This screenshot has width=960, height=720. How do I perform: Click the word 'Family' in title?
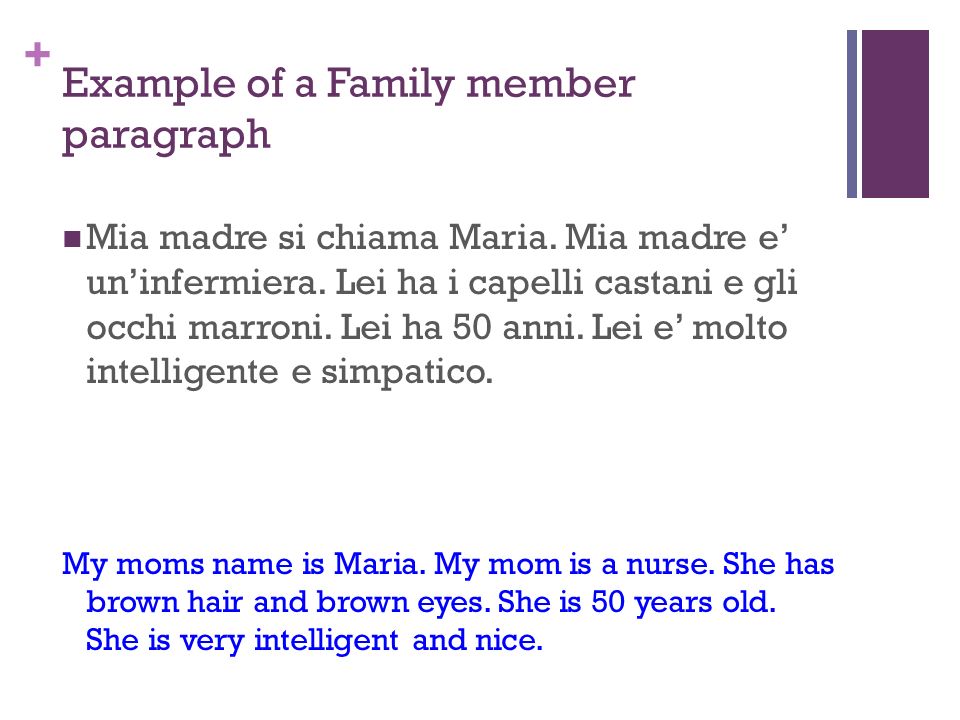tap(391, 85)
